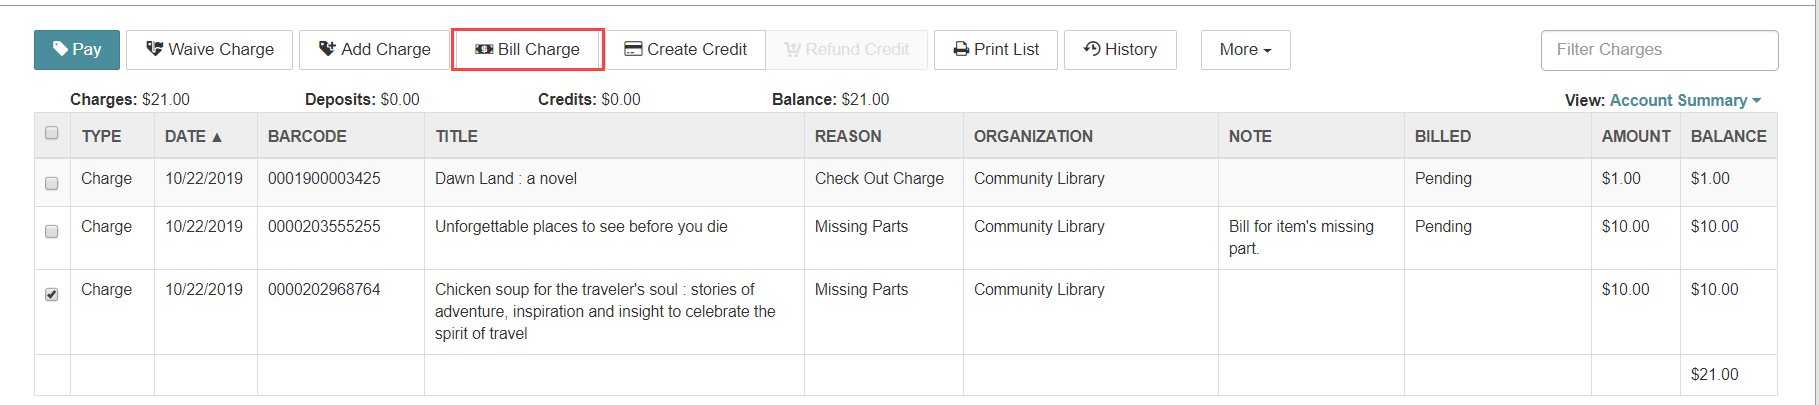
Task: Click the Waive Charge heart icon
Action: 154,49
